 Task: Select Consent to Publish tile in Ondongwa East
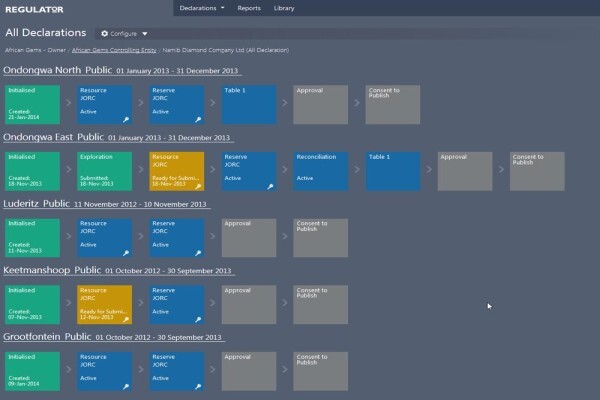537,171
